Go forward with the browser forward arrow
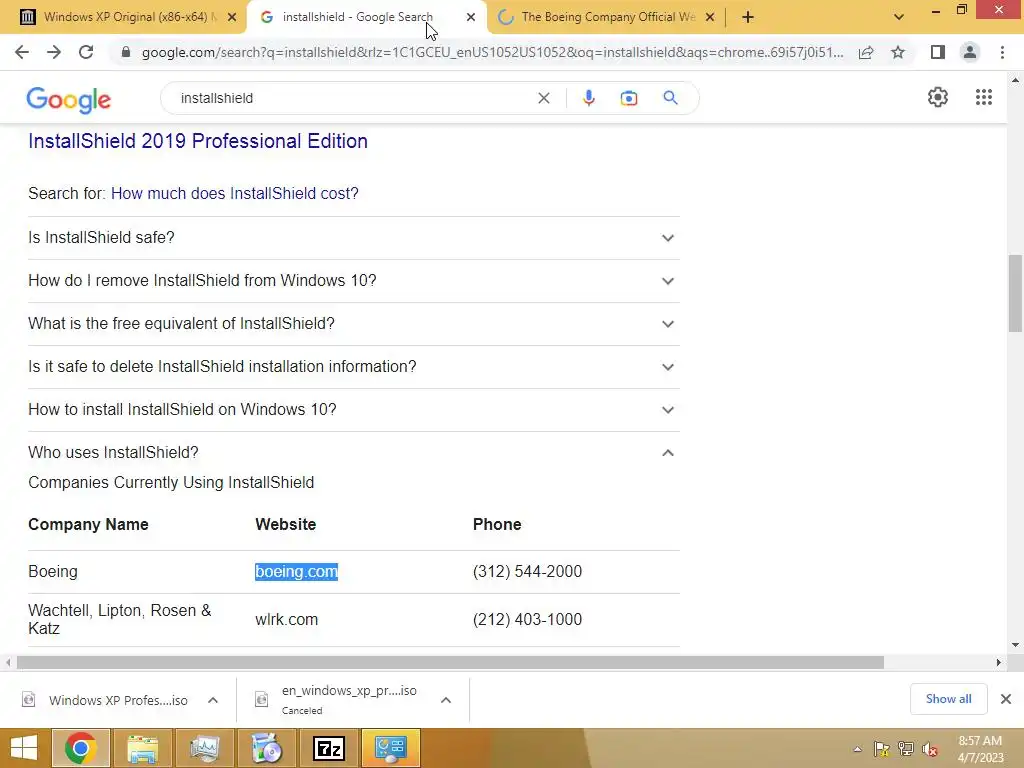The width and height of the screenshot is (1024, 768). click(54, 52)
